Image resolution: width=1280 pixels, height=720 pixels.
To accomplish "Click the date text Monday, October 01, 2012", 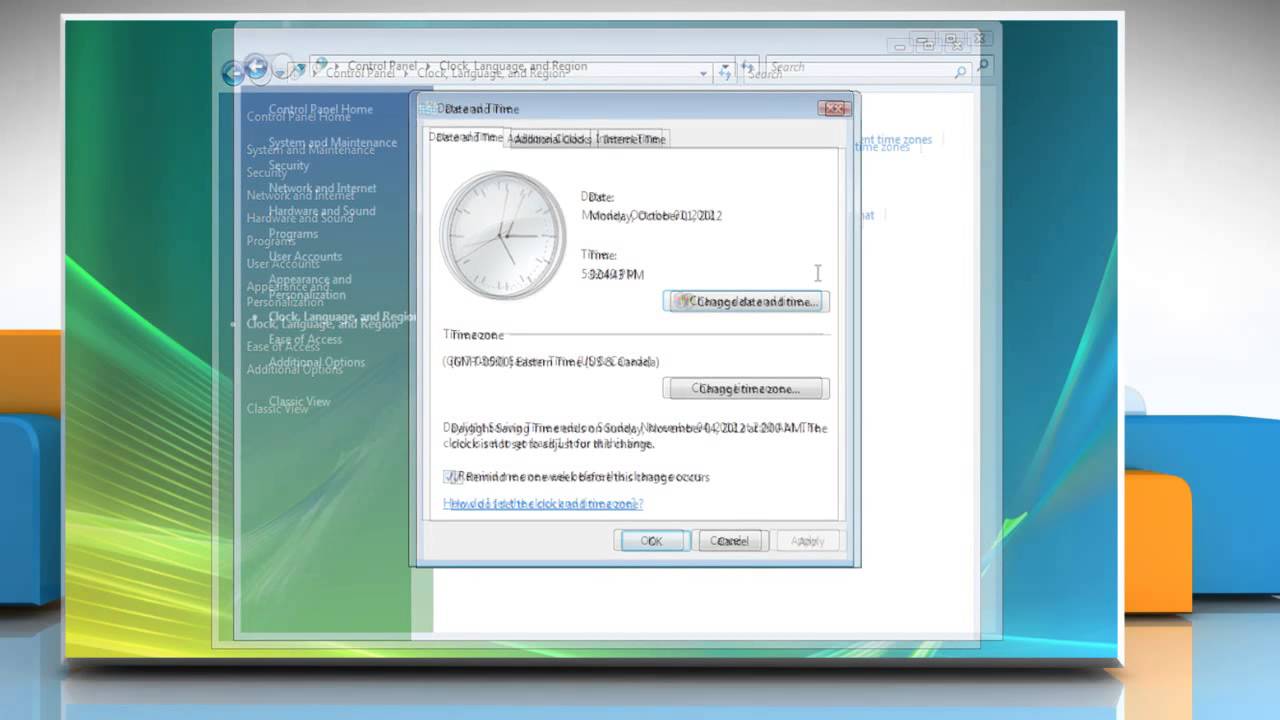I will 652,215.
